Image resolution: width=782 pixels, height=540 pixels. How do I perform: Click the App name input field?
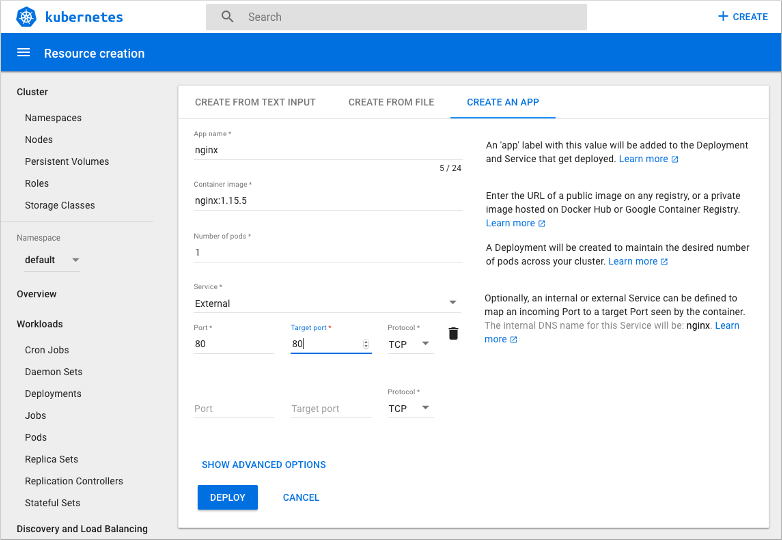(327, 150)
